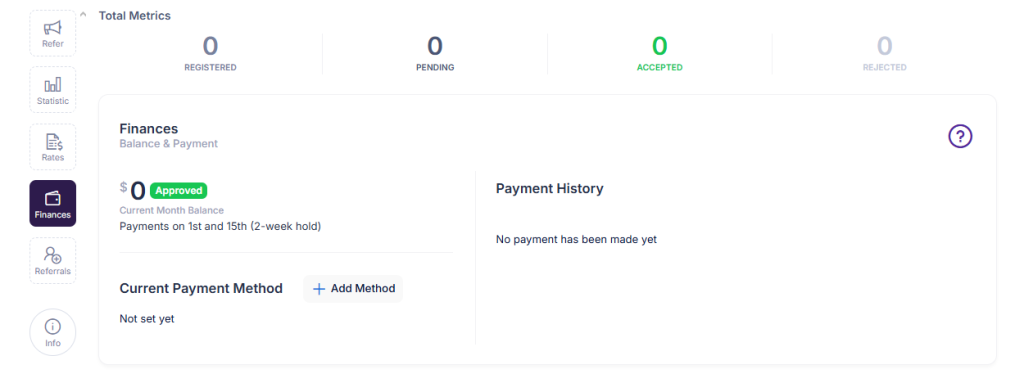
Task: Select the Finances wallet icon
Action: pyautogui.click(x=52, y=204)
